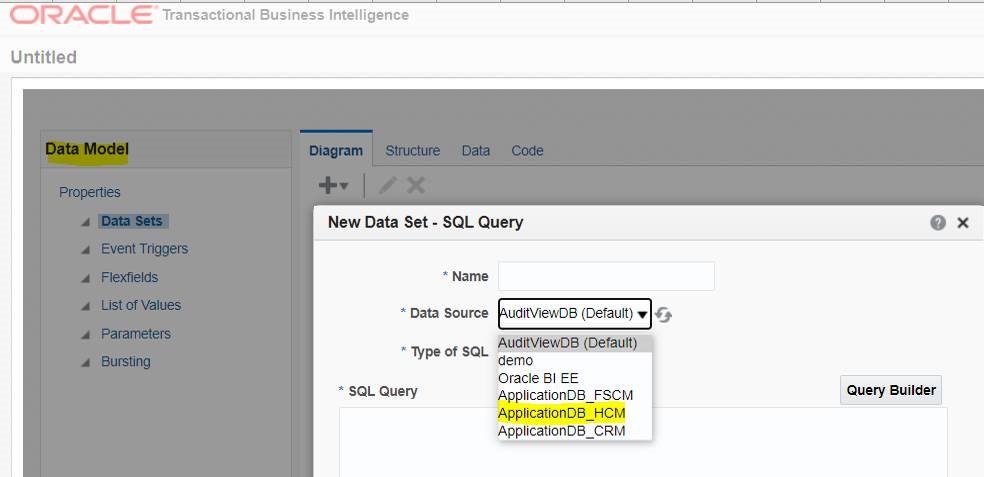Click the edit pencil icon in Diagram toolbar
Image resolution: width=984 pixels, height=477 pixels.
pos(388,185)
